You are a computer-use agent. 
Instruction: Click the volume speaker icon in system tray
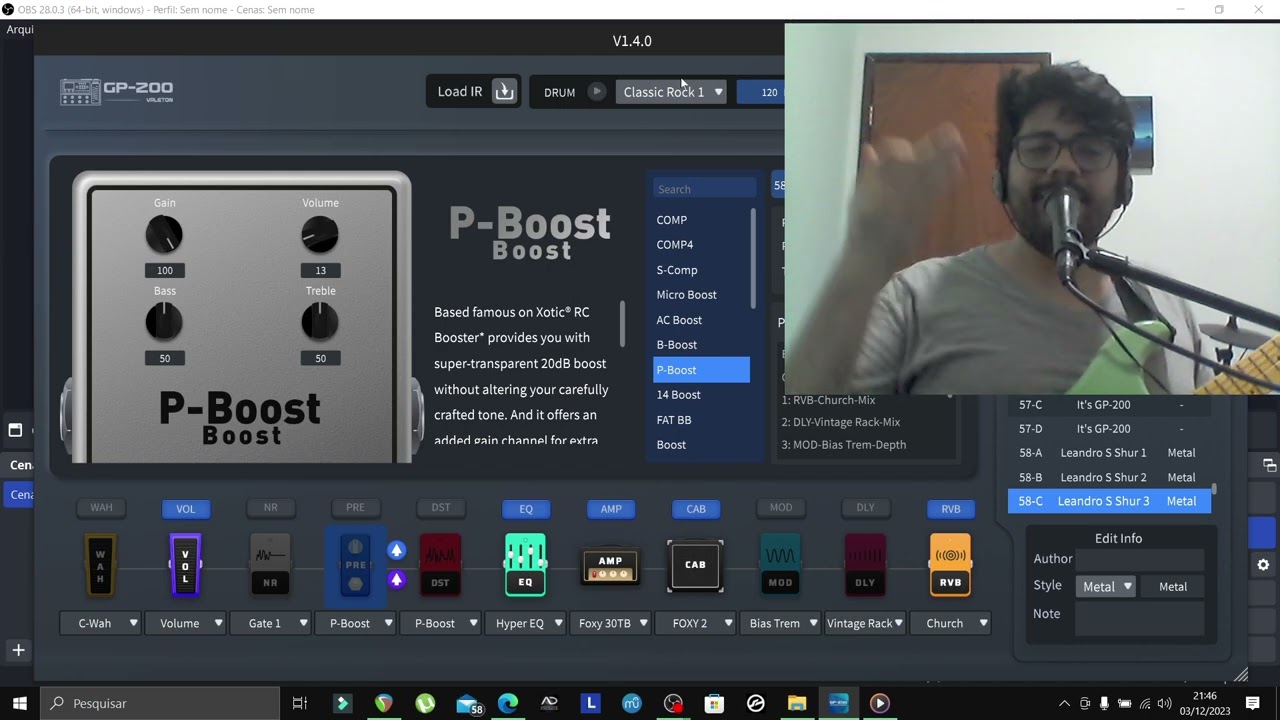click(1164, 703)
